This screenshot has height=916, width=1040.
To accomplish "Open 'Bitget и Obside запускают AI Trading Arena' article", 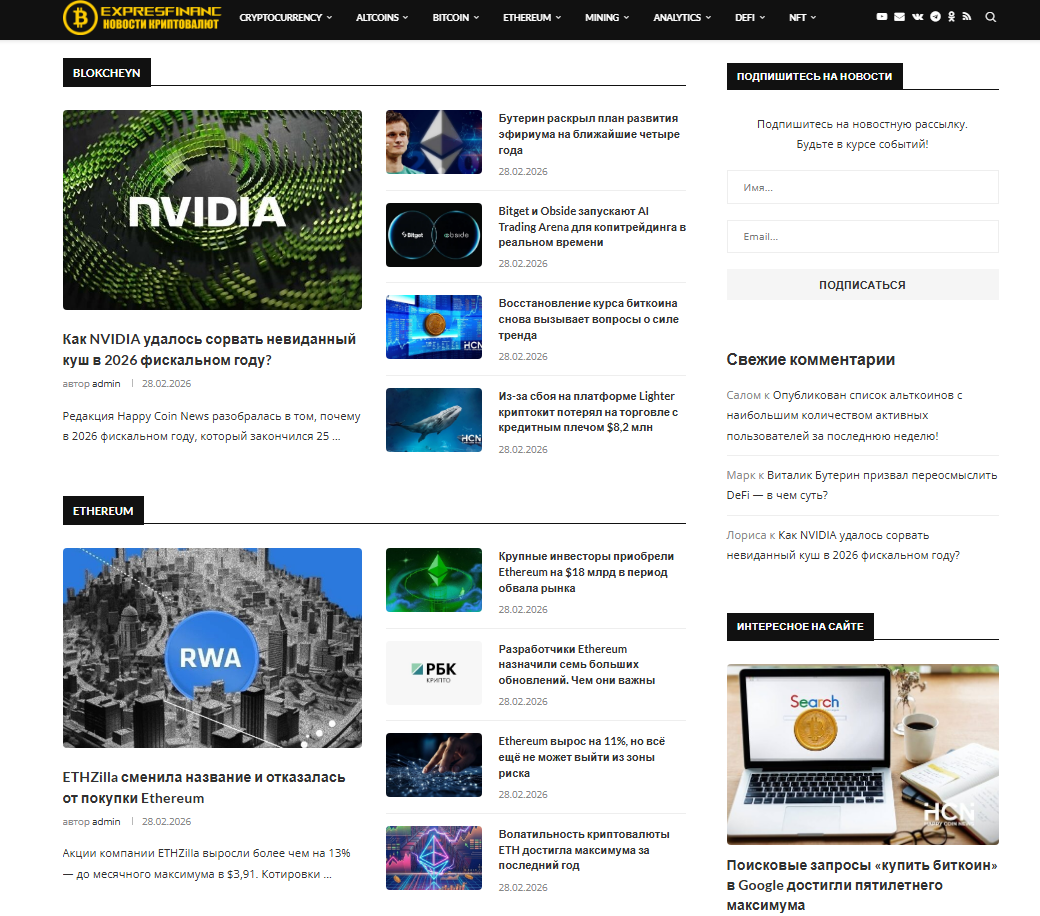I will coord(592,226).
